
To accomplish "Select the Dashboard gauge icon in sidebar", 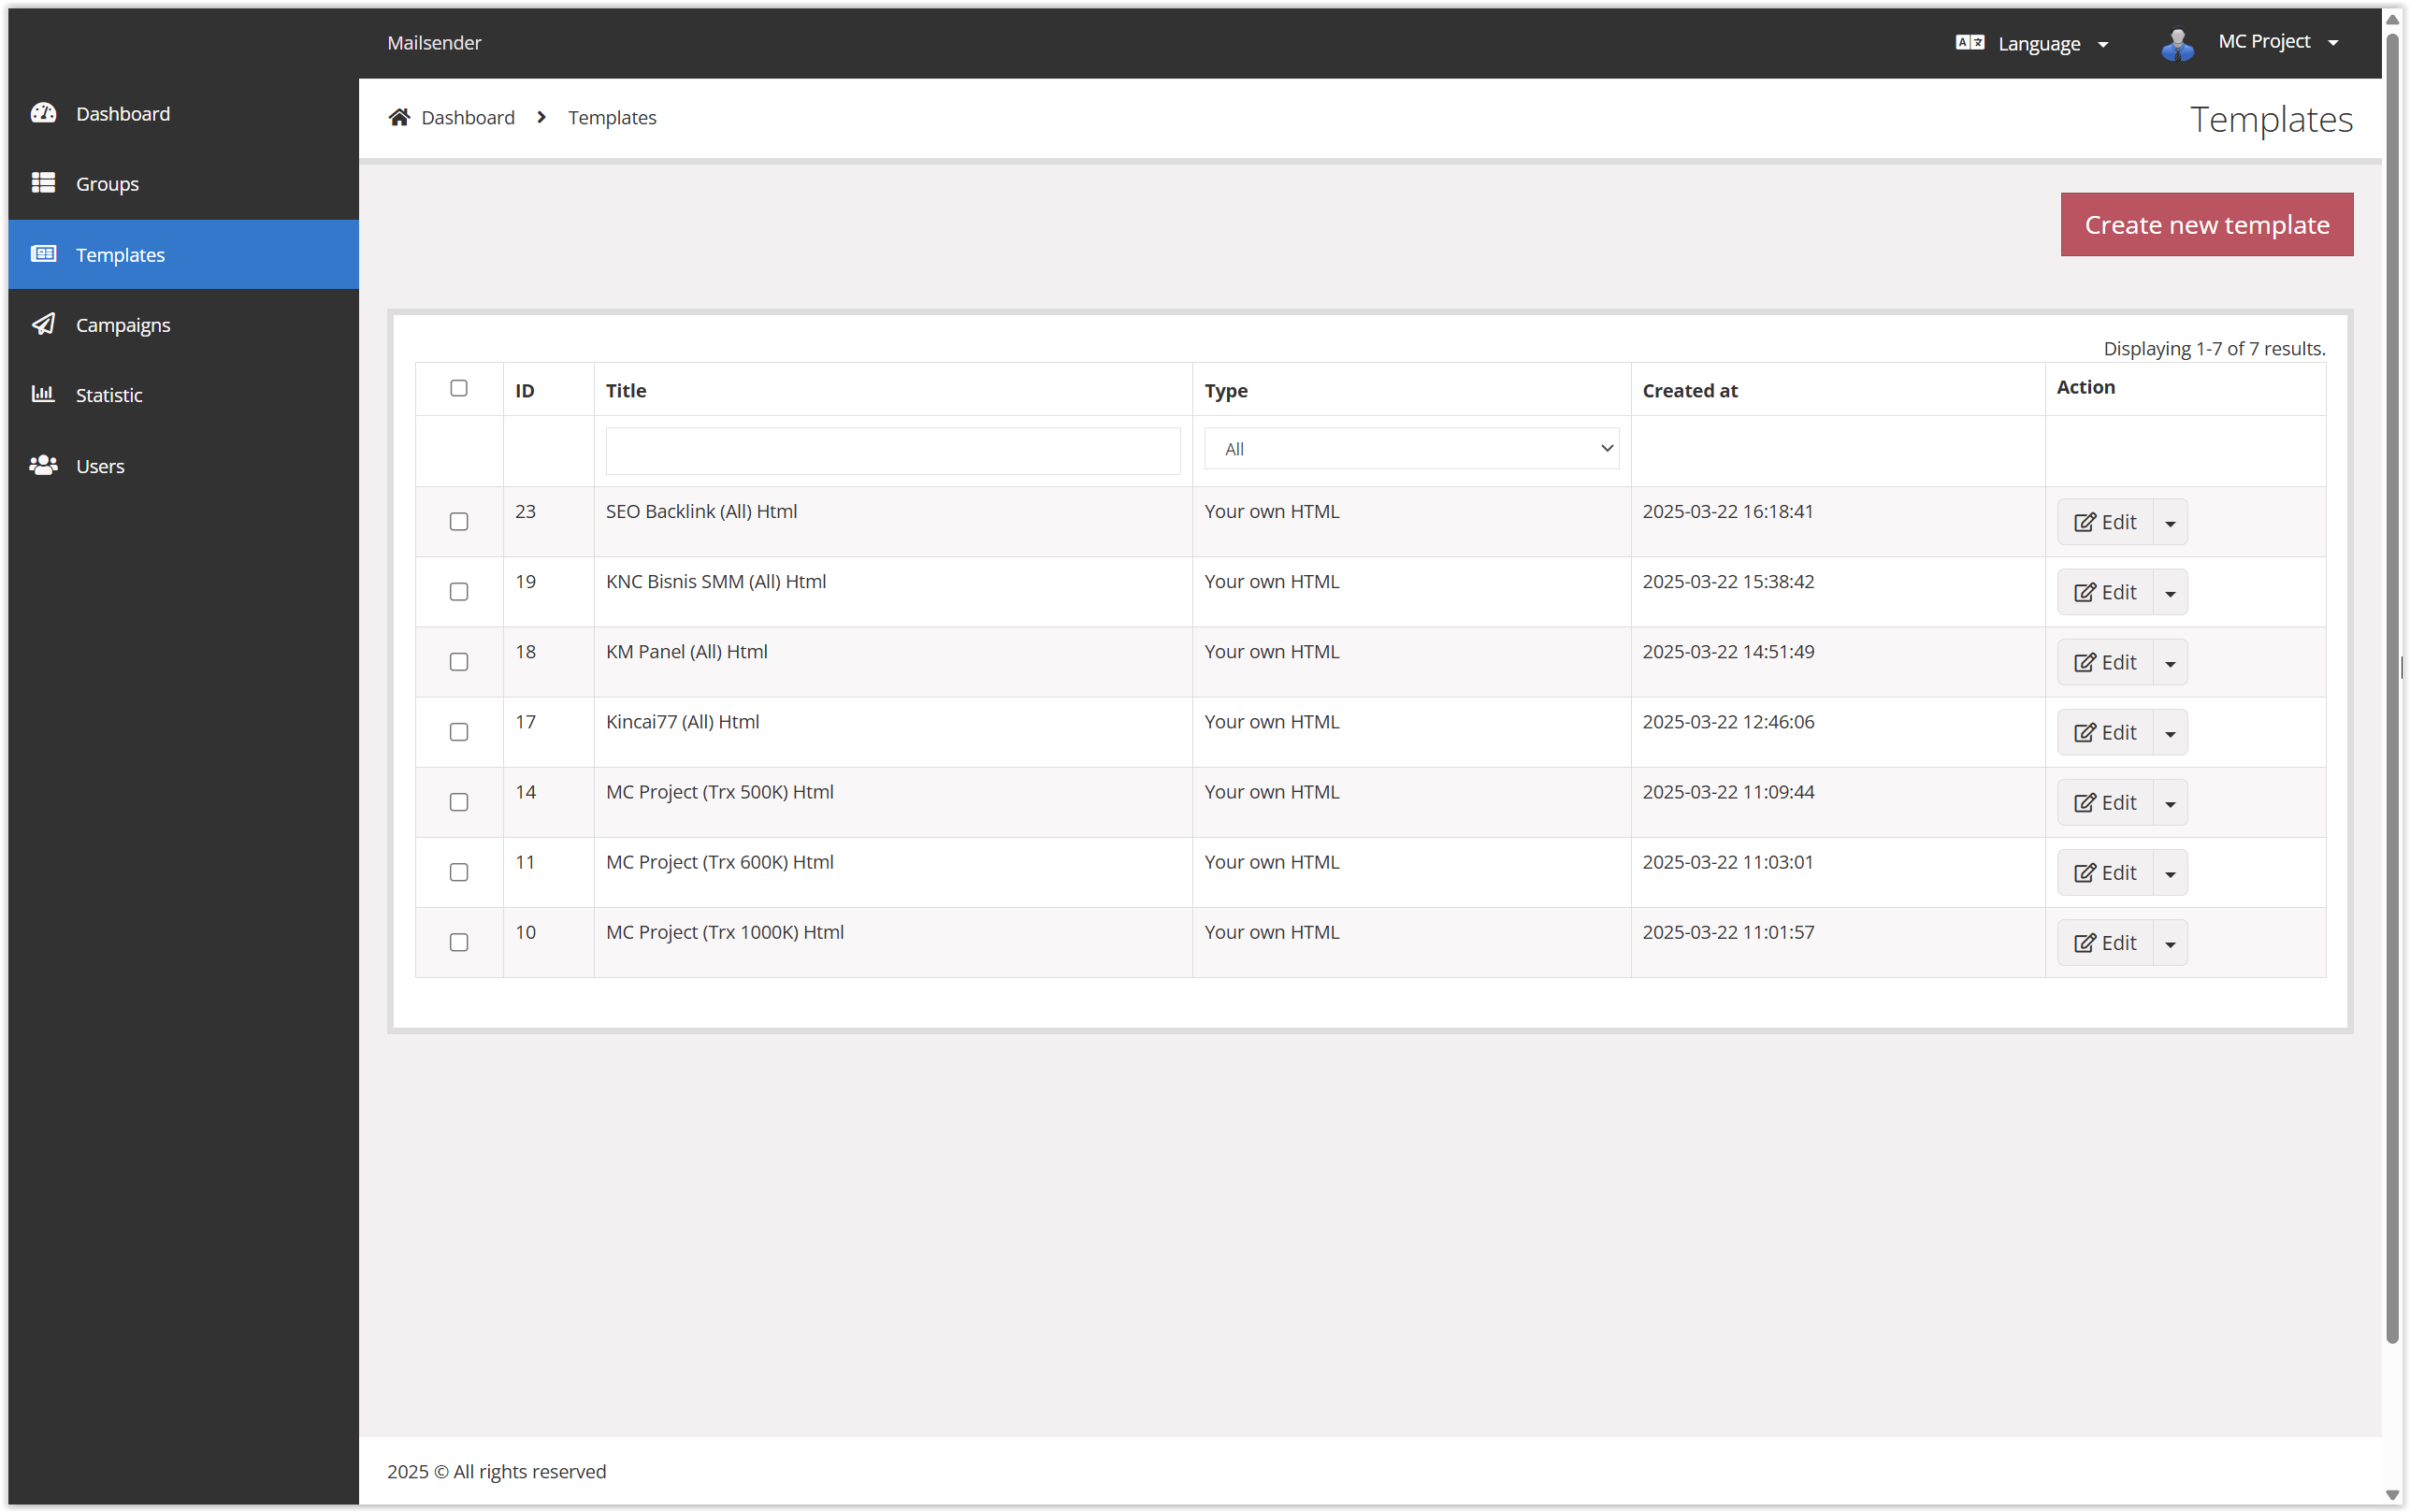I will (44, 113).
